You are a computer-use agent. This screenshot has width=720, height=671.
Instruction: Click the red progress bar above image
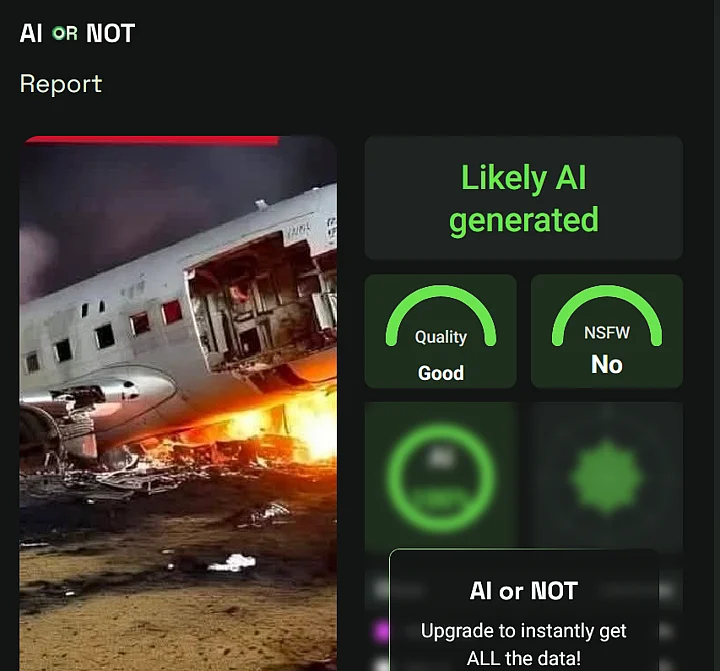[x=152, y=140]
